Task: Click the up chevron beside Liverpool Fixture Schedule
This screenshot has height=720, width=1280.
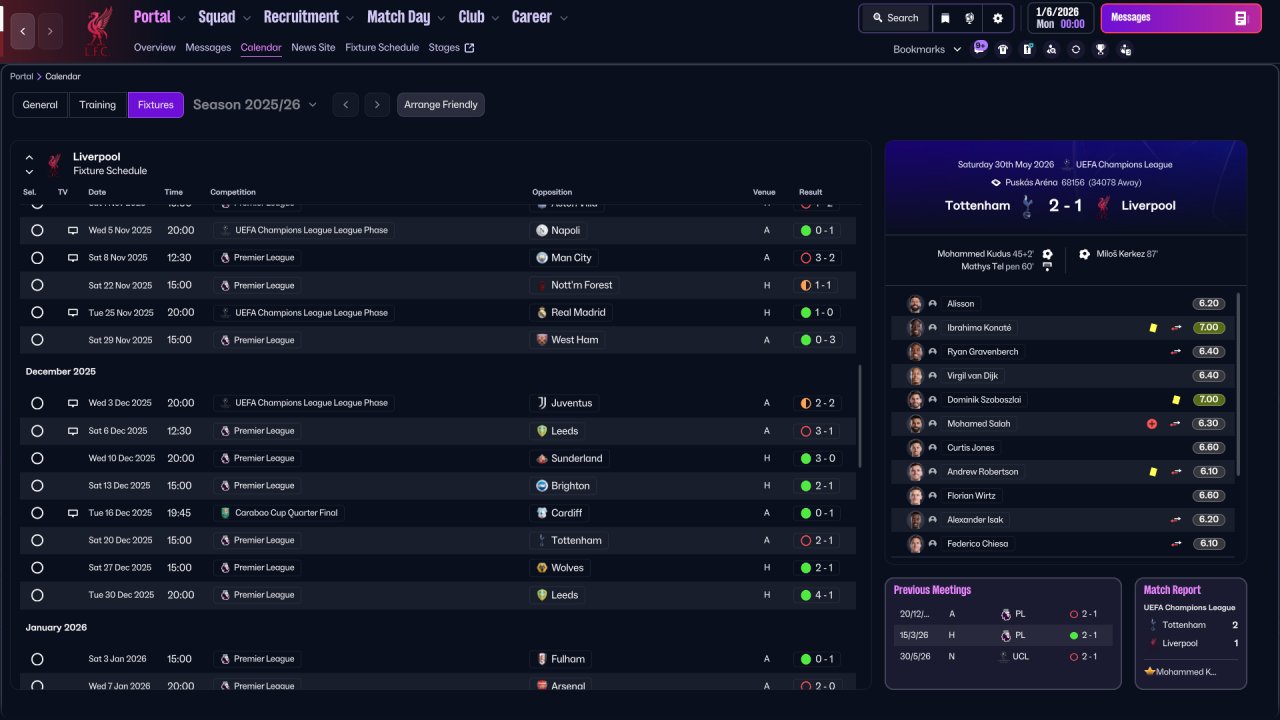Action: (x=29, y=157)
